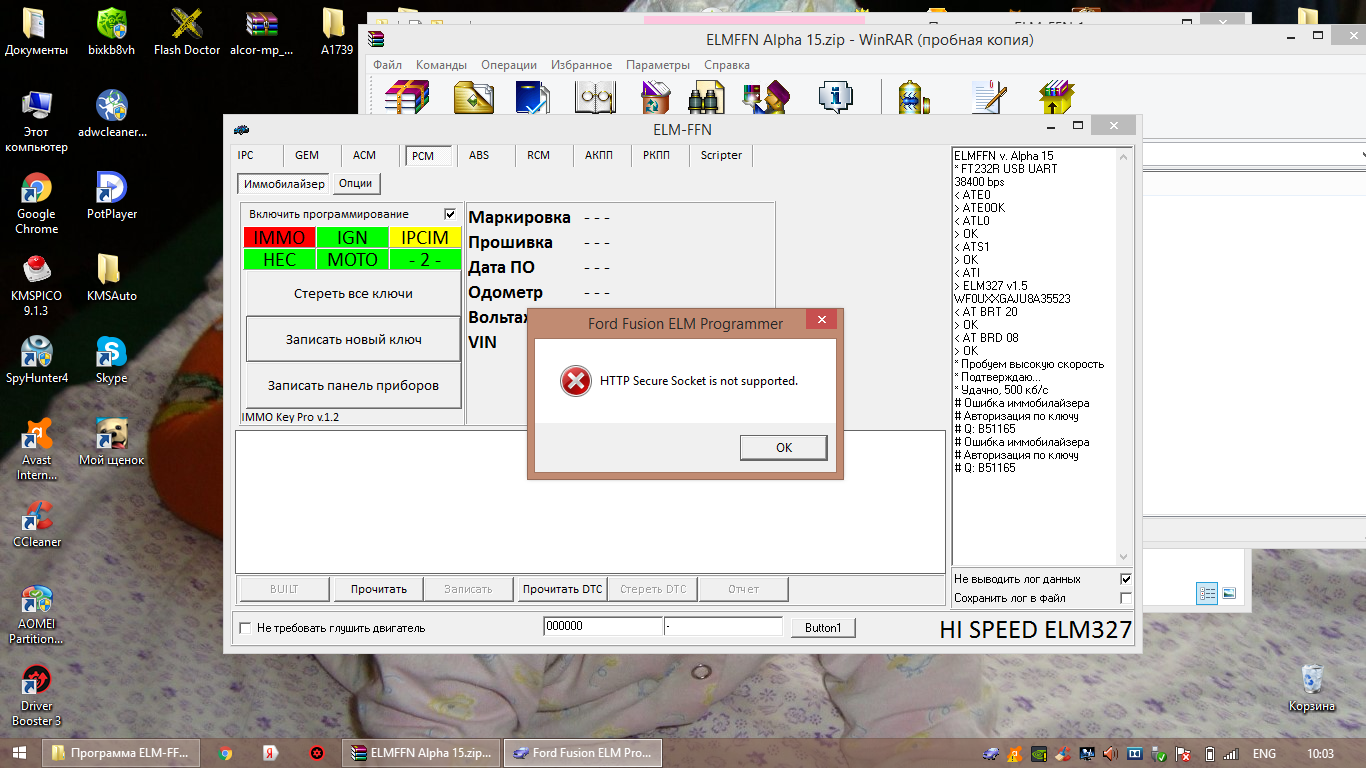Click the Прочитать DTC button
The width and height of the screenshot is (1366, 768).
(562, 589)
